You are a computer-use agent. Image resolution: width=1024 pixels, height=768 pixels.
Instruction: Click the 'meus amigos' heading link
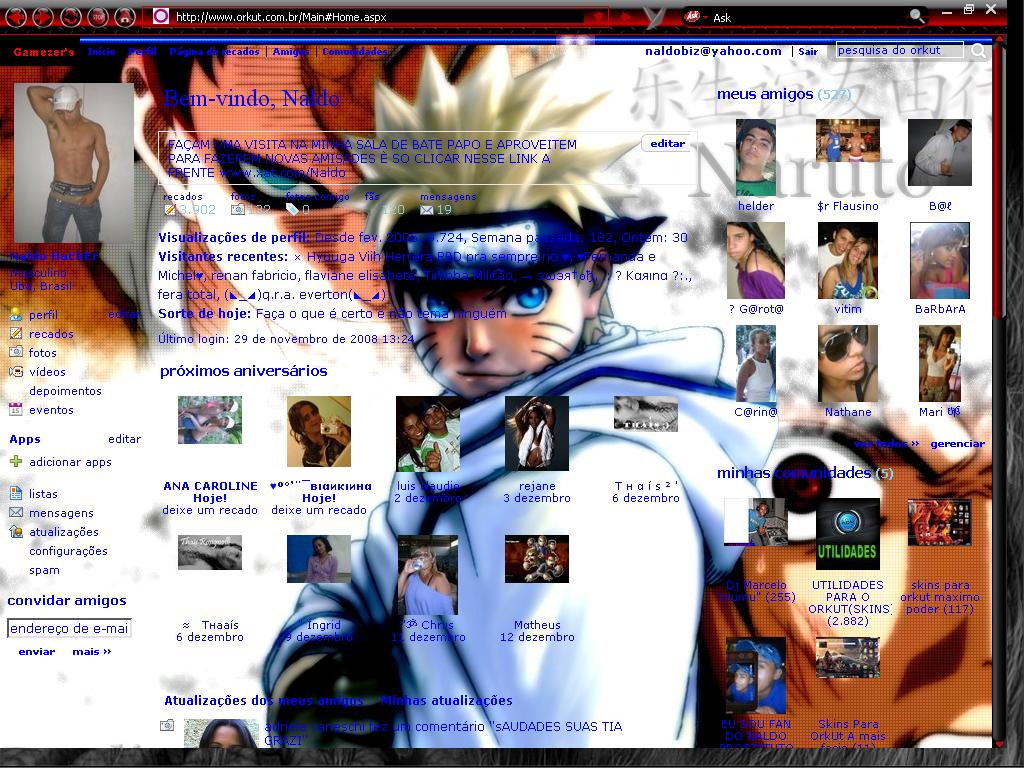pyautogui.click(x=765, y=94)
